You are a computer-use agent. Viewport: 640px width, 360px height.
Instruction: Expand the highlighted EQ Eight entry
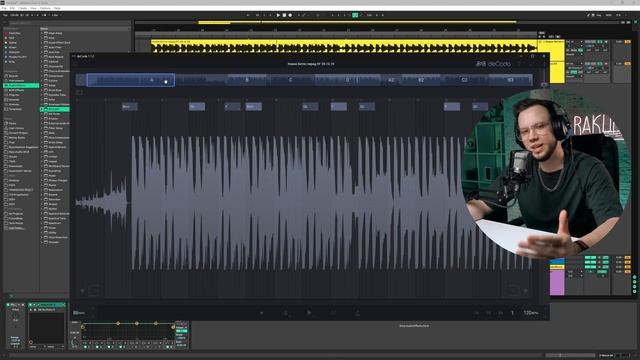point(42,109)
